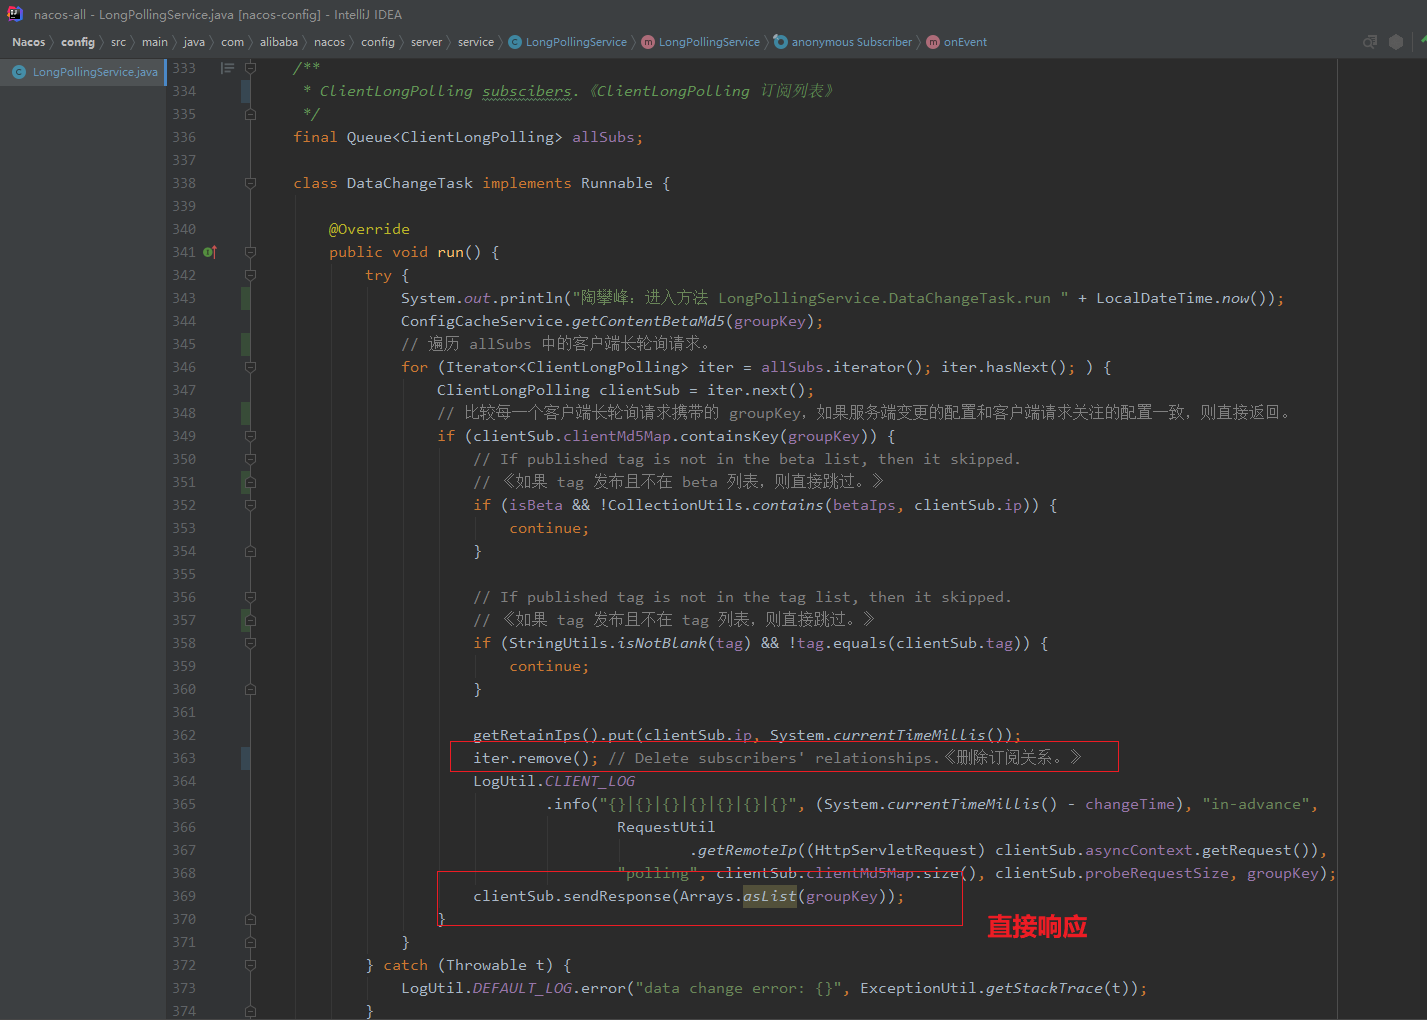Click pink method icon before onEvent breadcrumb
Screen dimensions: 1427x1020
tap(933, 42)
